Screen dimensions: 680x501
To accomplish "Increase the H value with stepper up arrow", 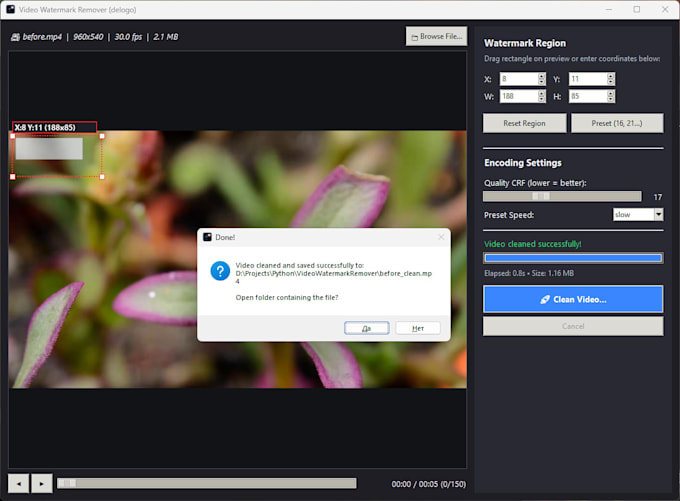I will point(611,93).
